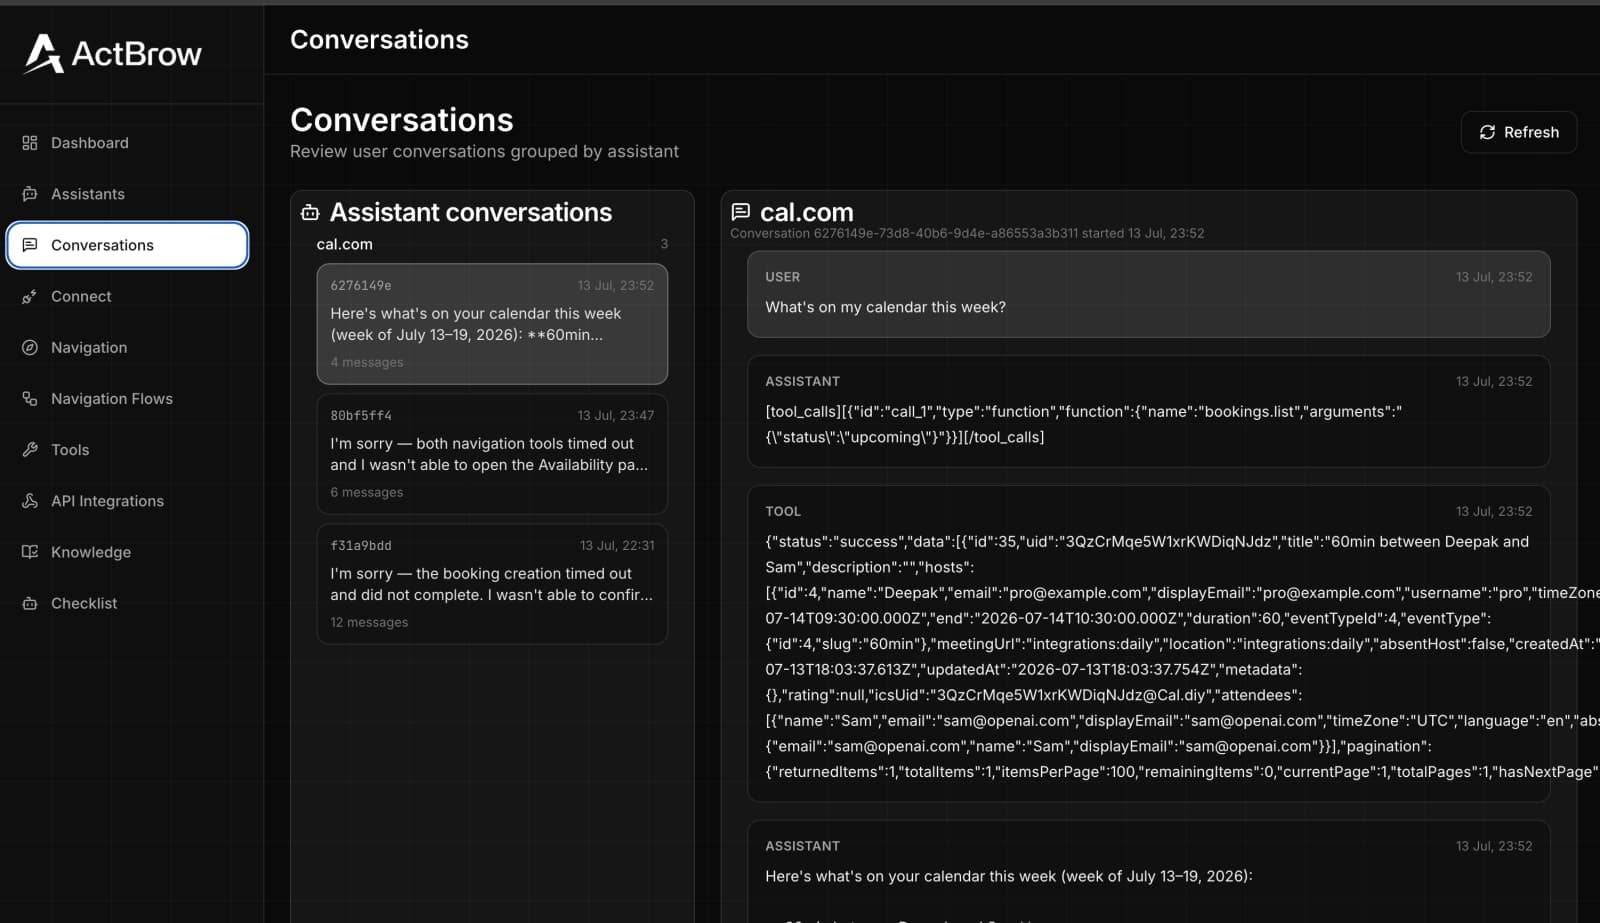The width and height of the screenshot is (1600, 923).
Task: Open the Knowledge section
Action: pyautogui.click(x=127, y=551)
